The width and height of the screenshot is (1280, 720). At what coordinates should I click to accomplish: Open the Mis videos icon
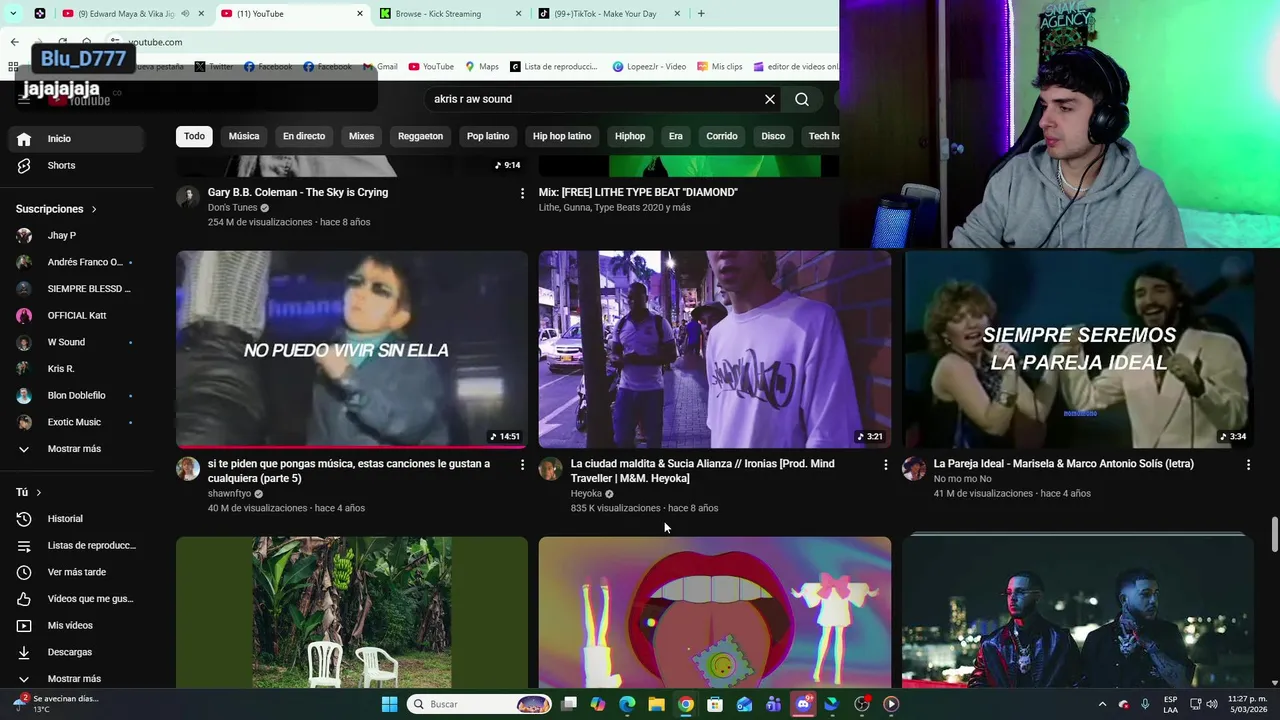coord(24,625)
